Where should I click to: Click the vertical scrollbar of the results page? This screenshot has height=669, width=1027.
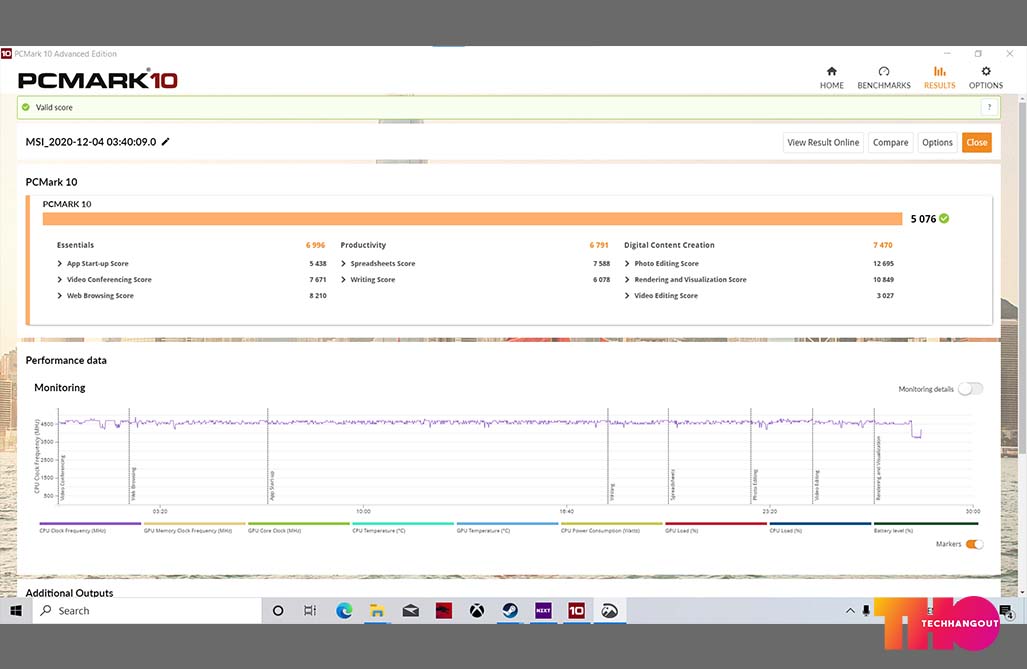coord(1022,278)
